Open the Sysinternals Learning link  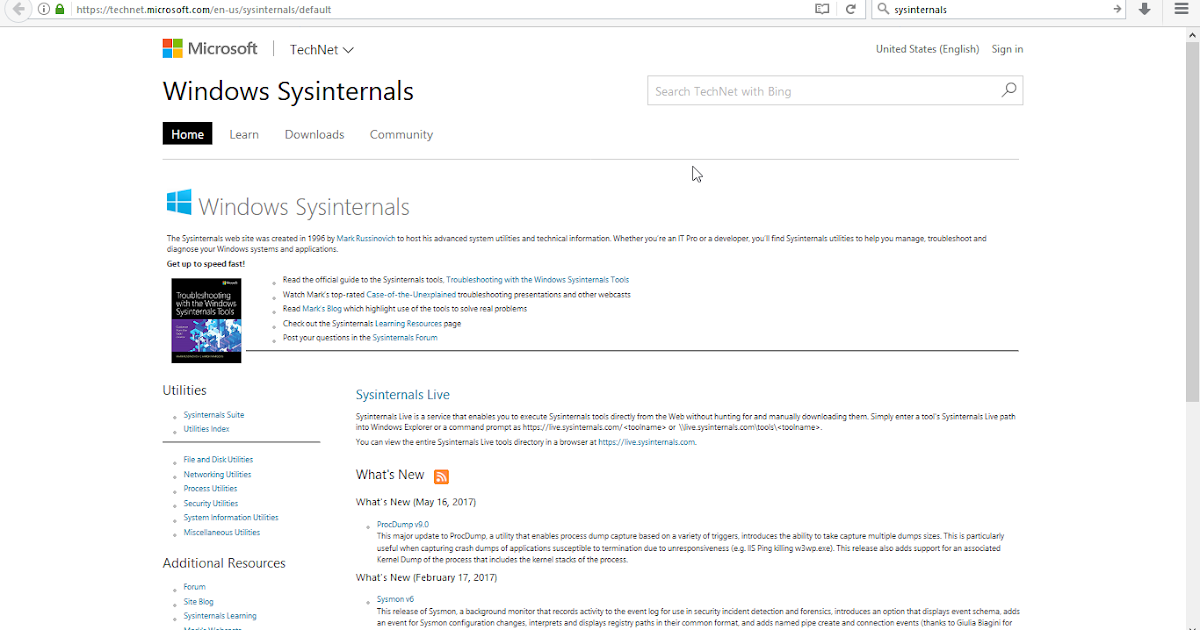220,616
